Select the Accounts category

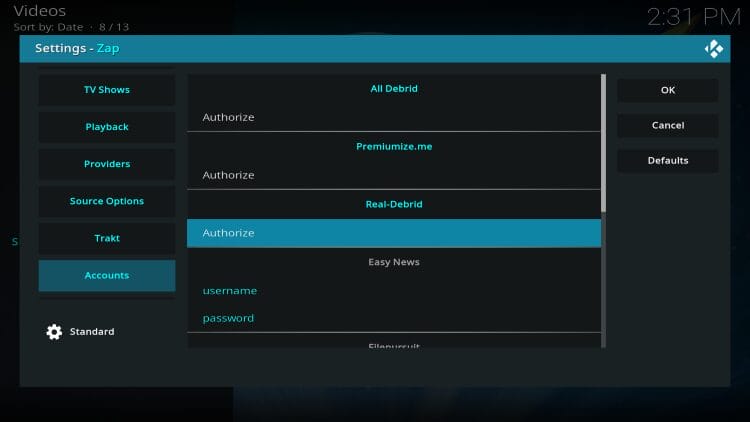(107, 276)
